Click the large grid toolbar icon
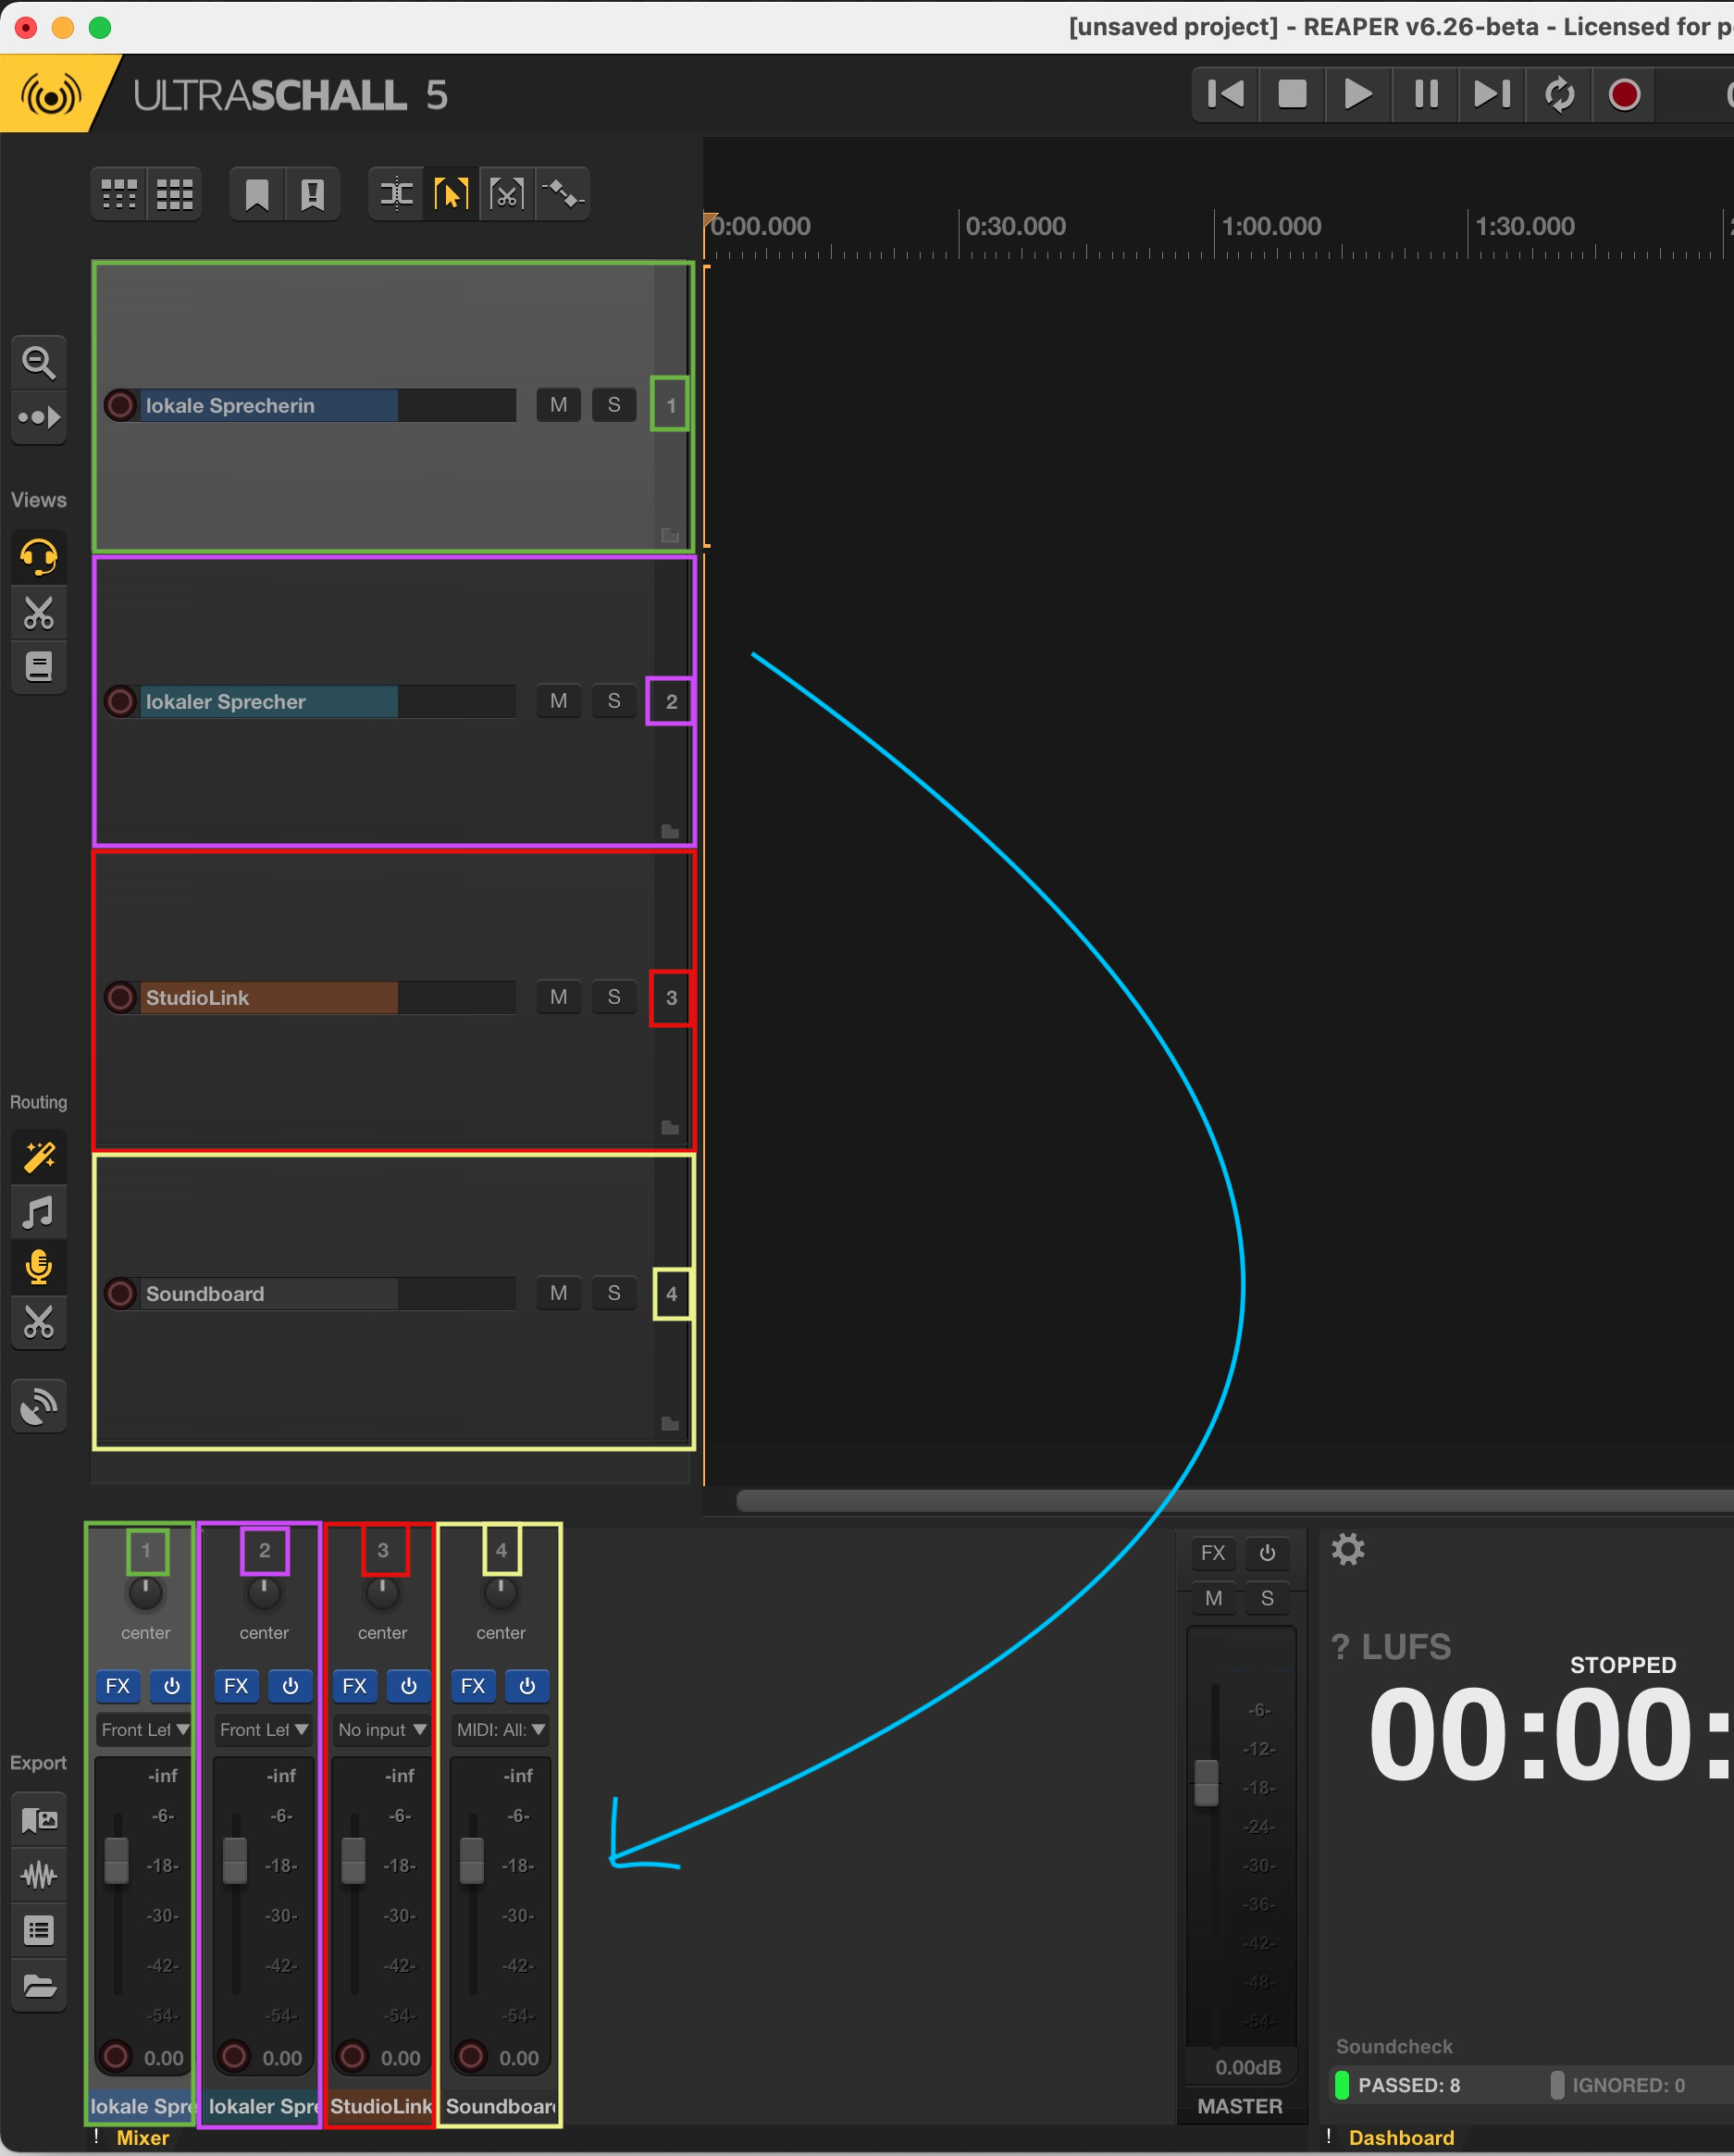Image resolution: width=1734 pixels, height=2156 pixels. [174, 194]
